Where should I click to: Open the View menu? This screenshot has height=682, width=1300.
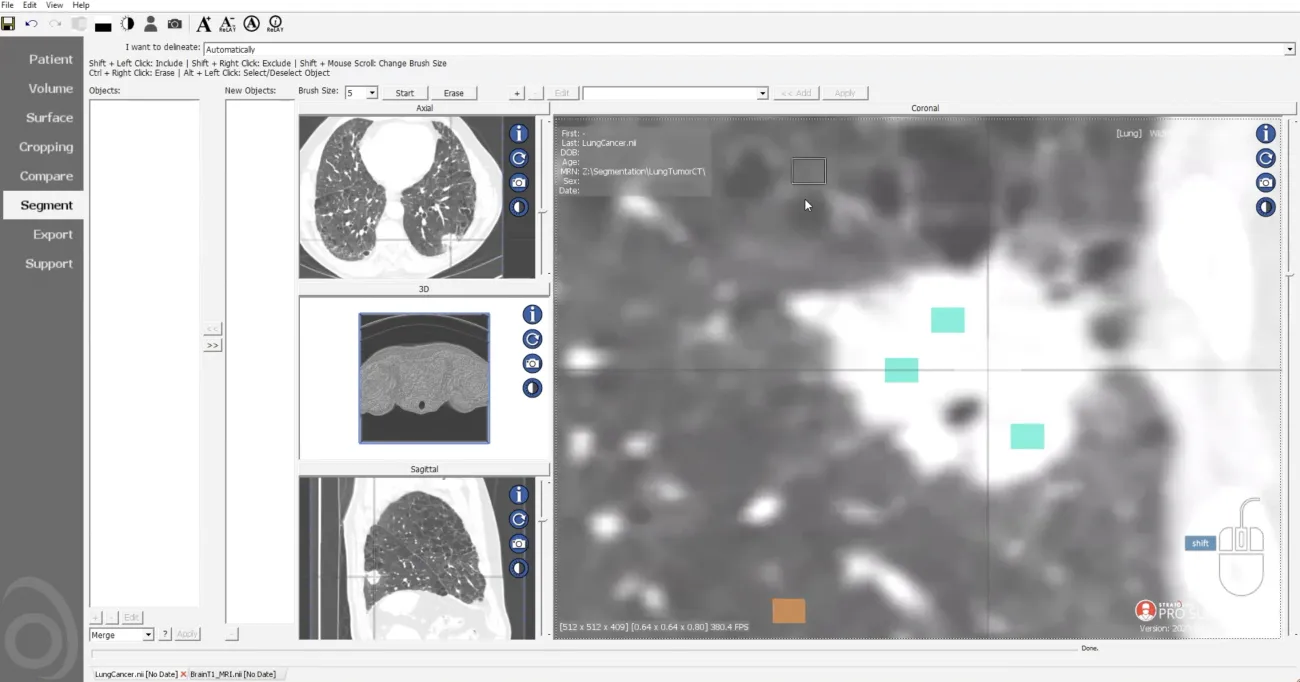coord(54,5)
